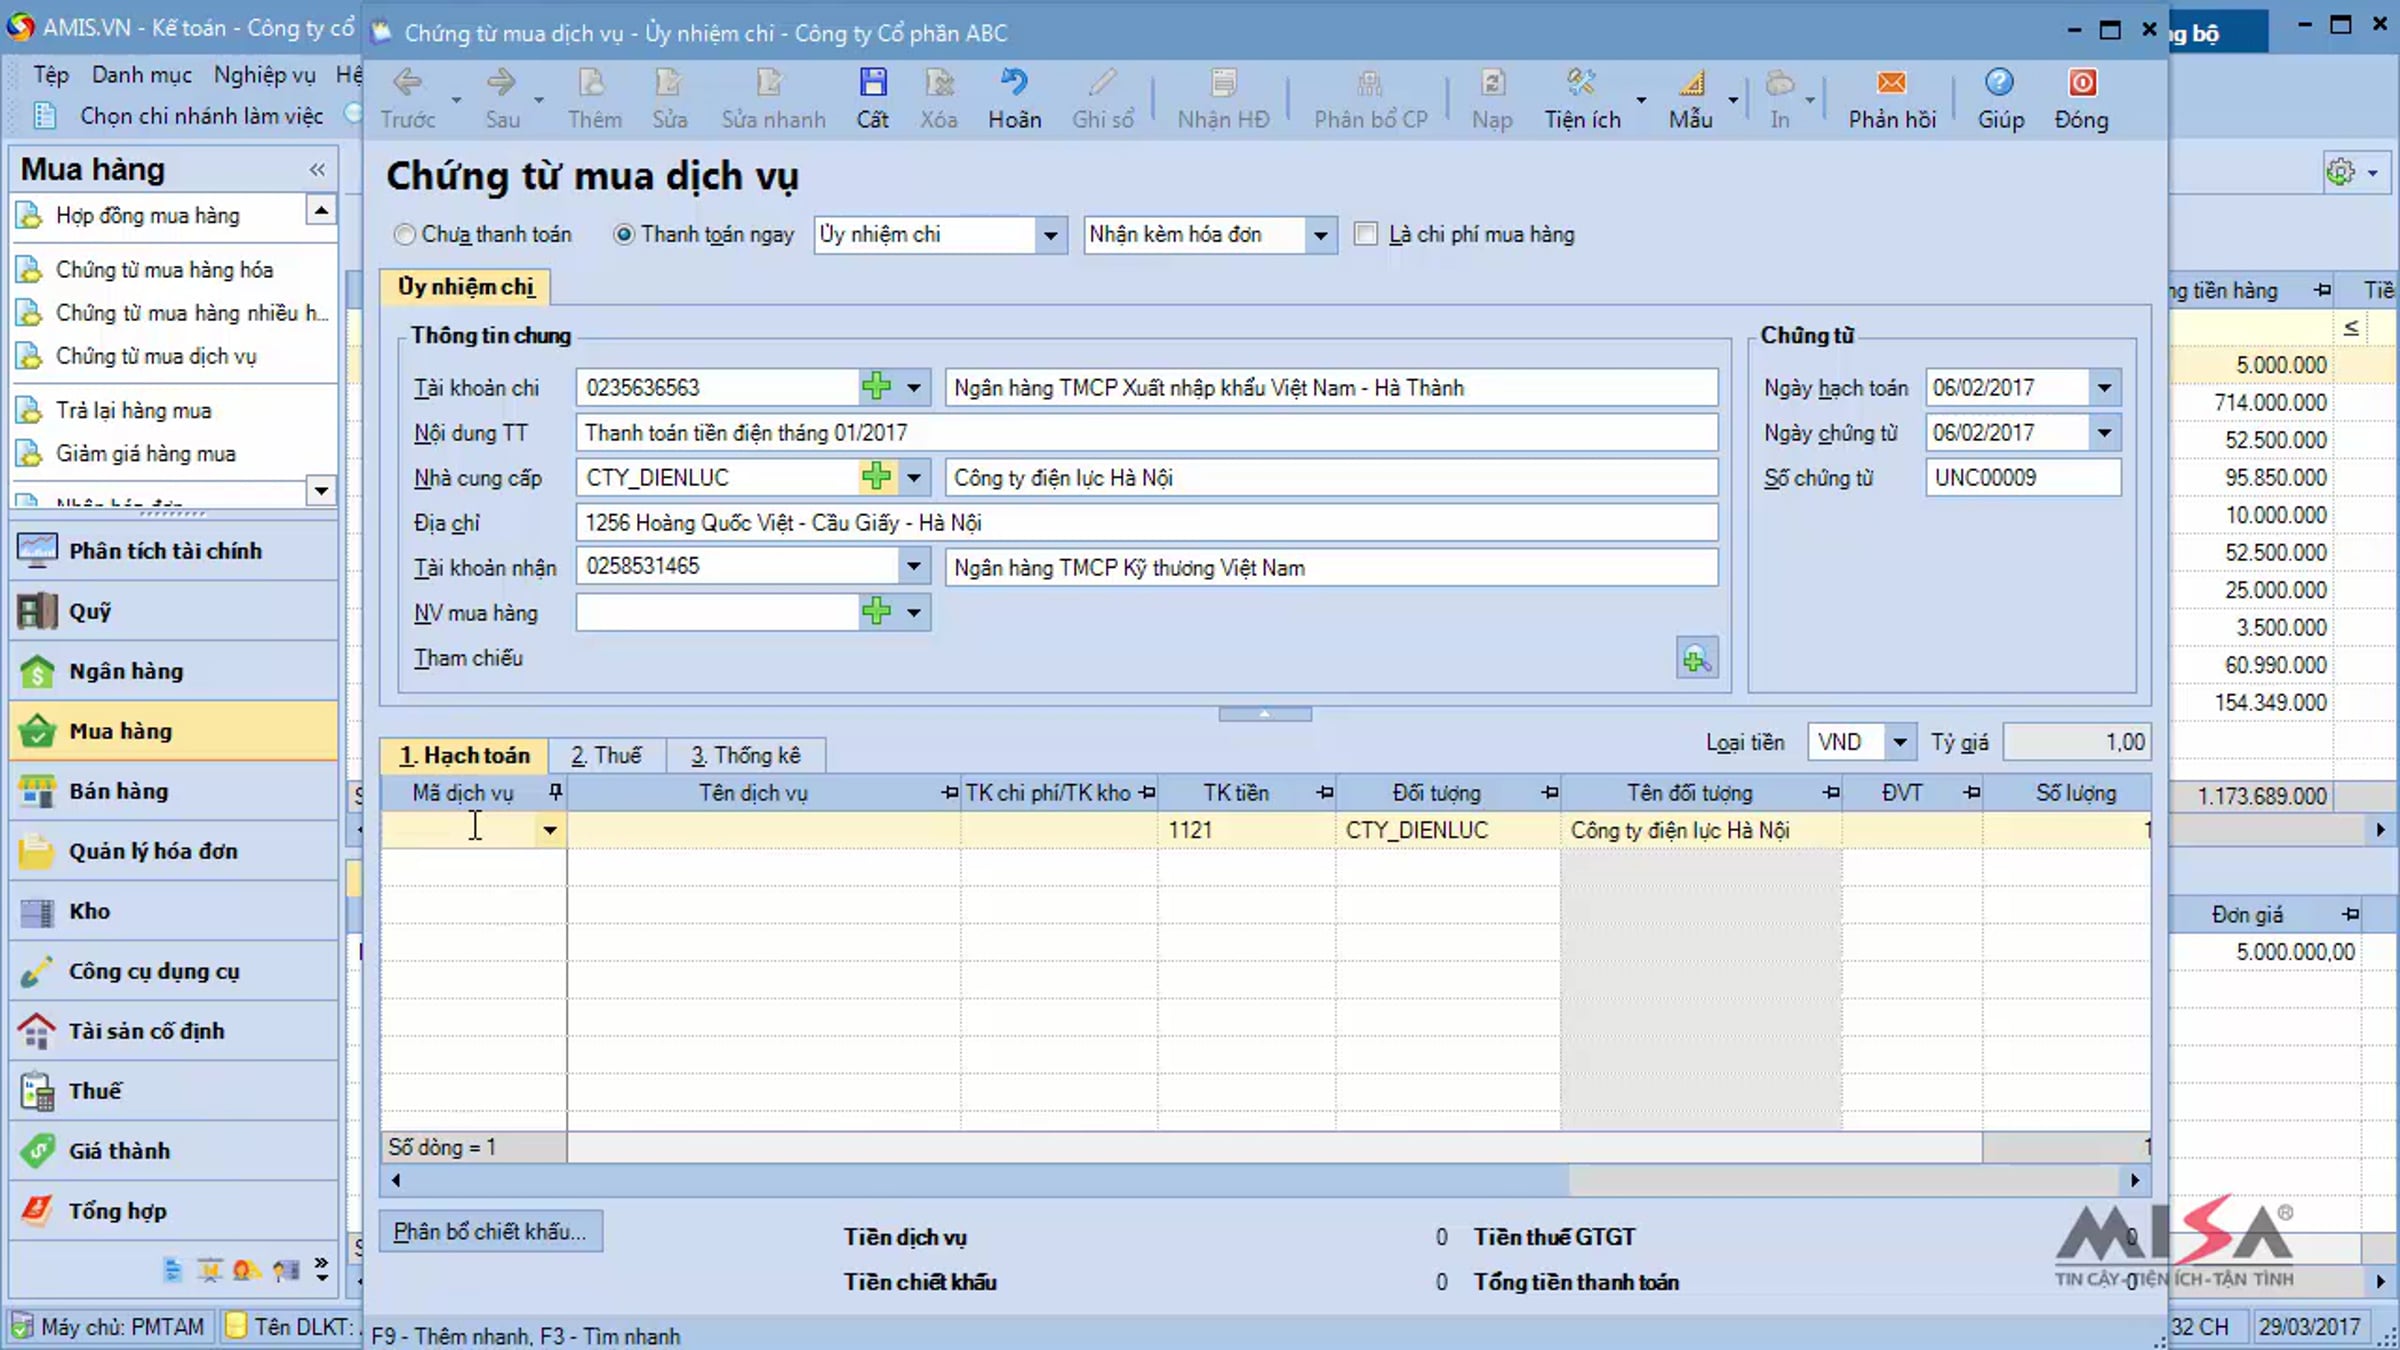The image size is (2400, 1350).
Task: Add new supplier next to Nhà cung cấp
Action: tap(877, 477)
